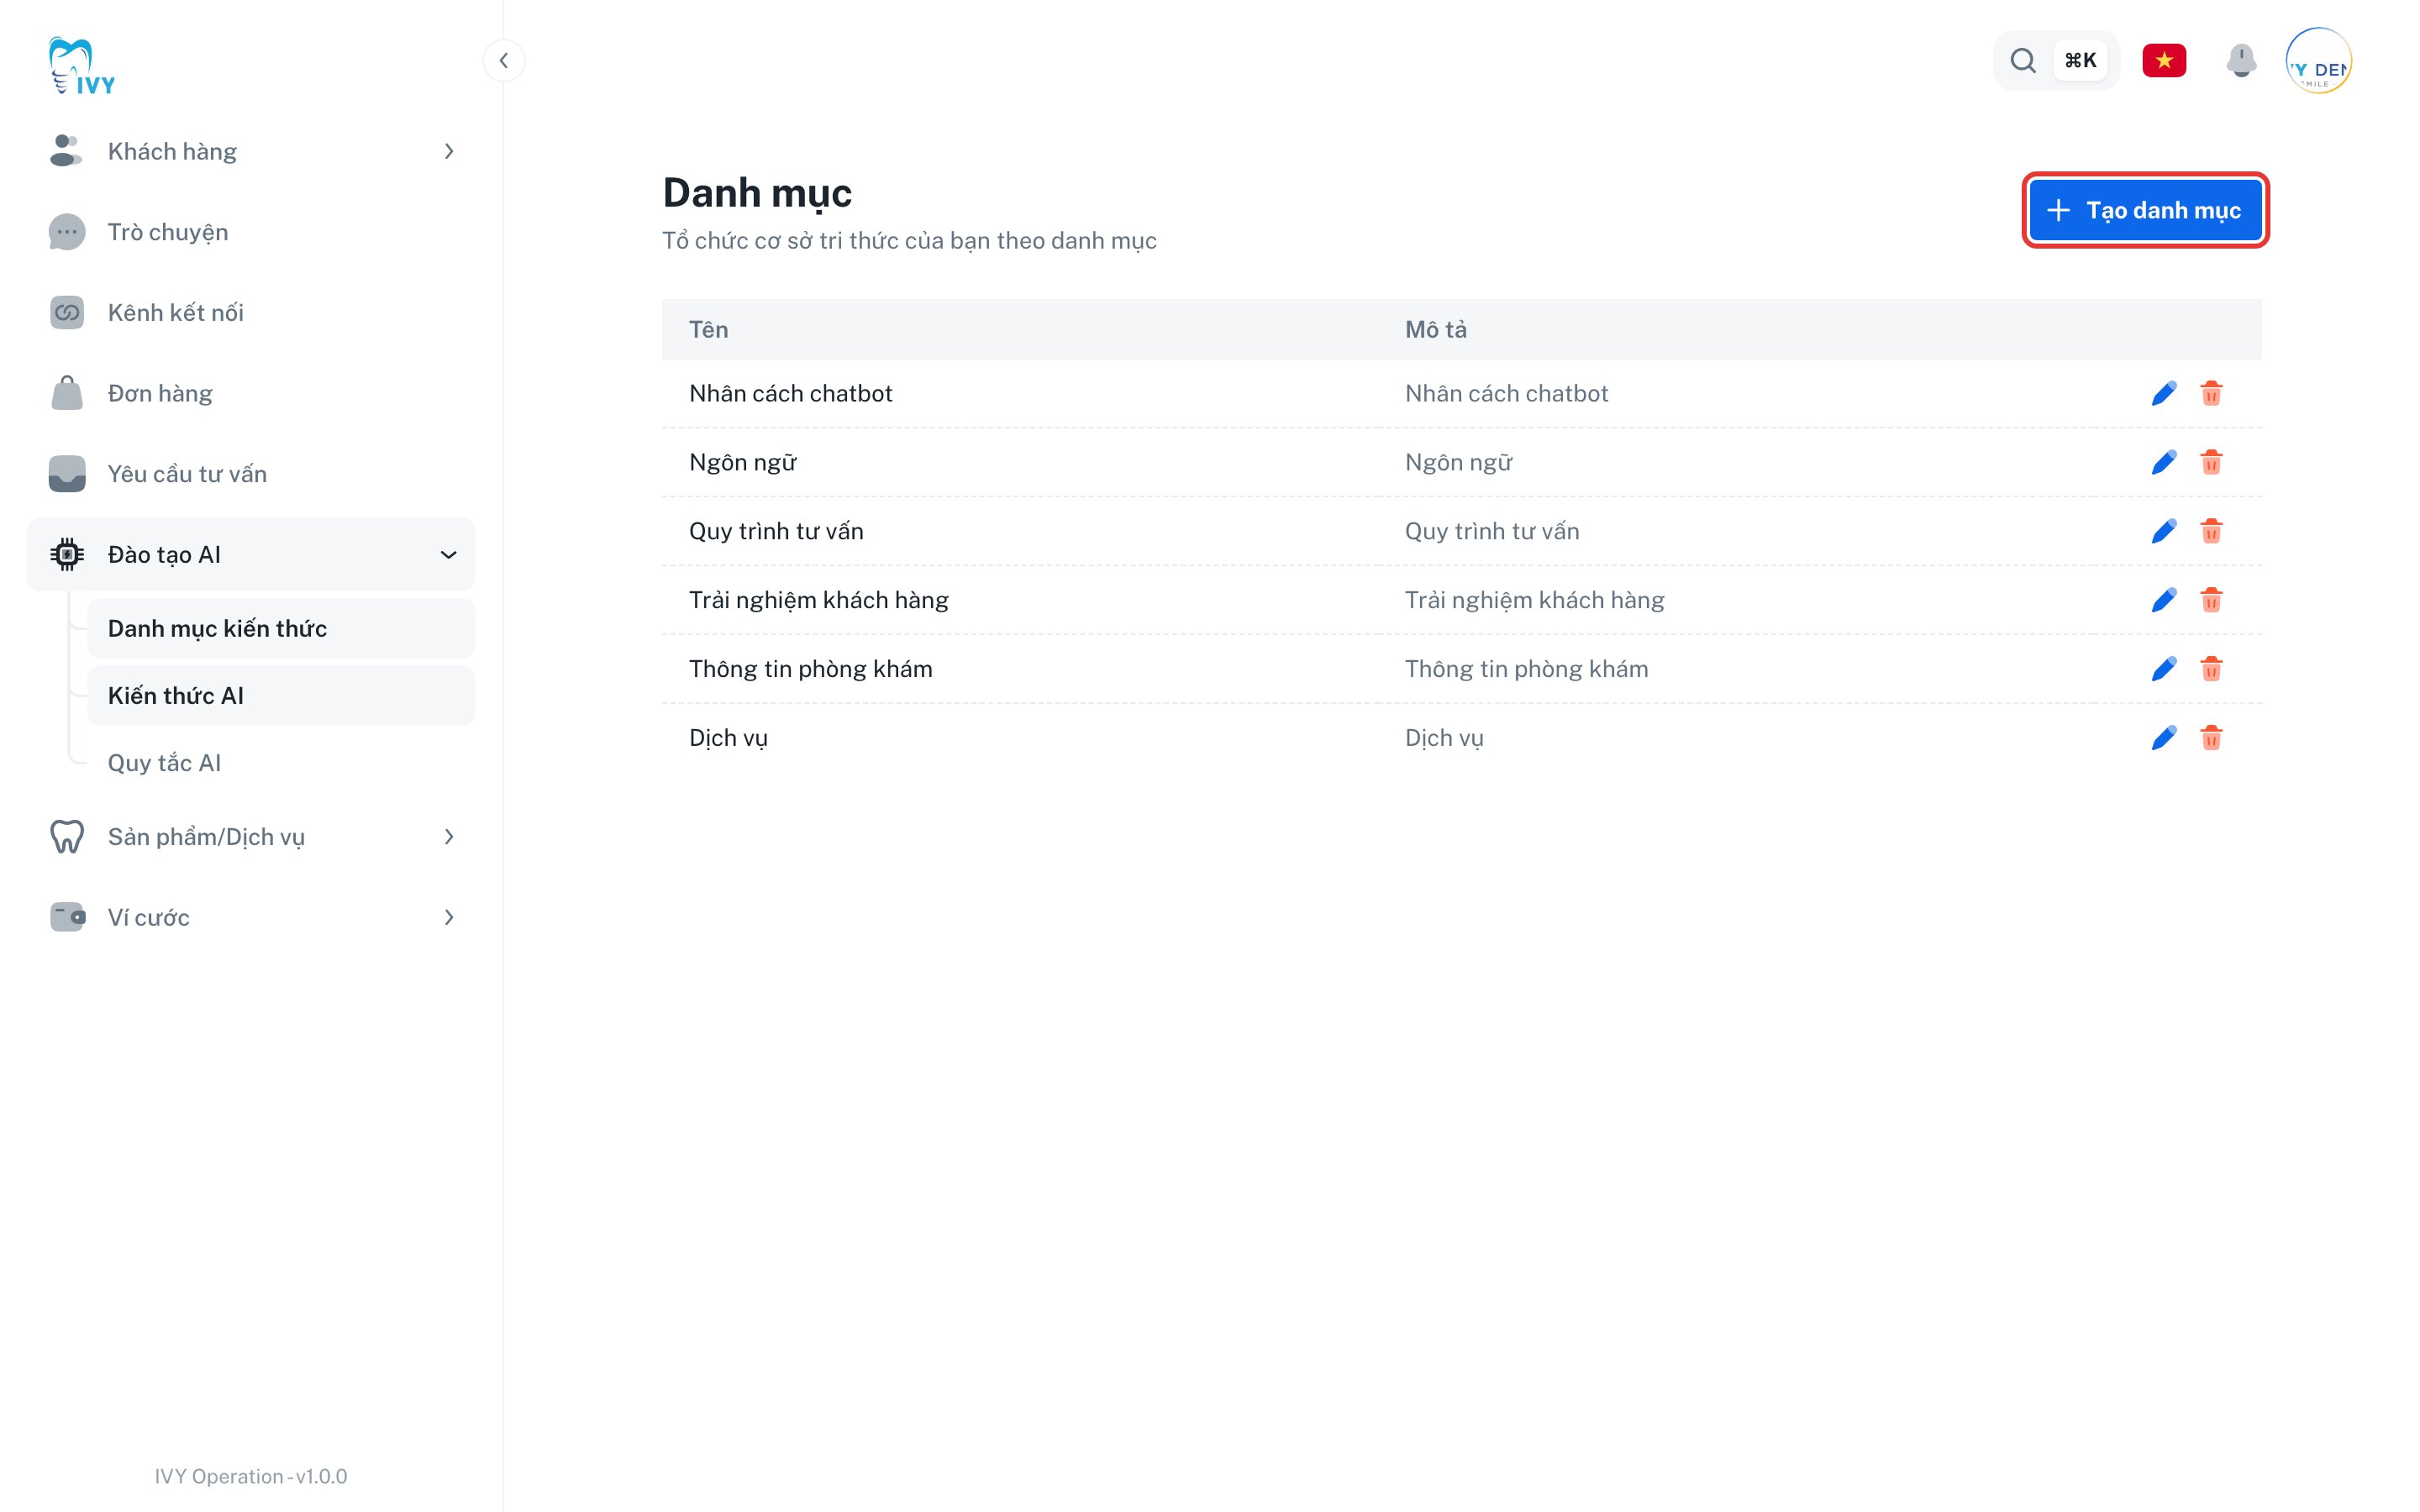Open Kênh kết nối in the sidebar
This screenshot has height=1512, width=2420.
pyautogui.click(x=251, y=312)
